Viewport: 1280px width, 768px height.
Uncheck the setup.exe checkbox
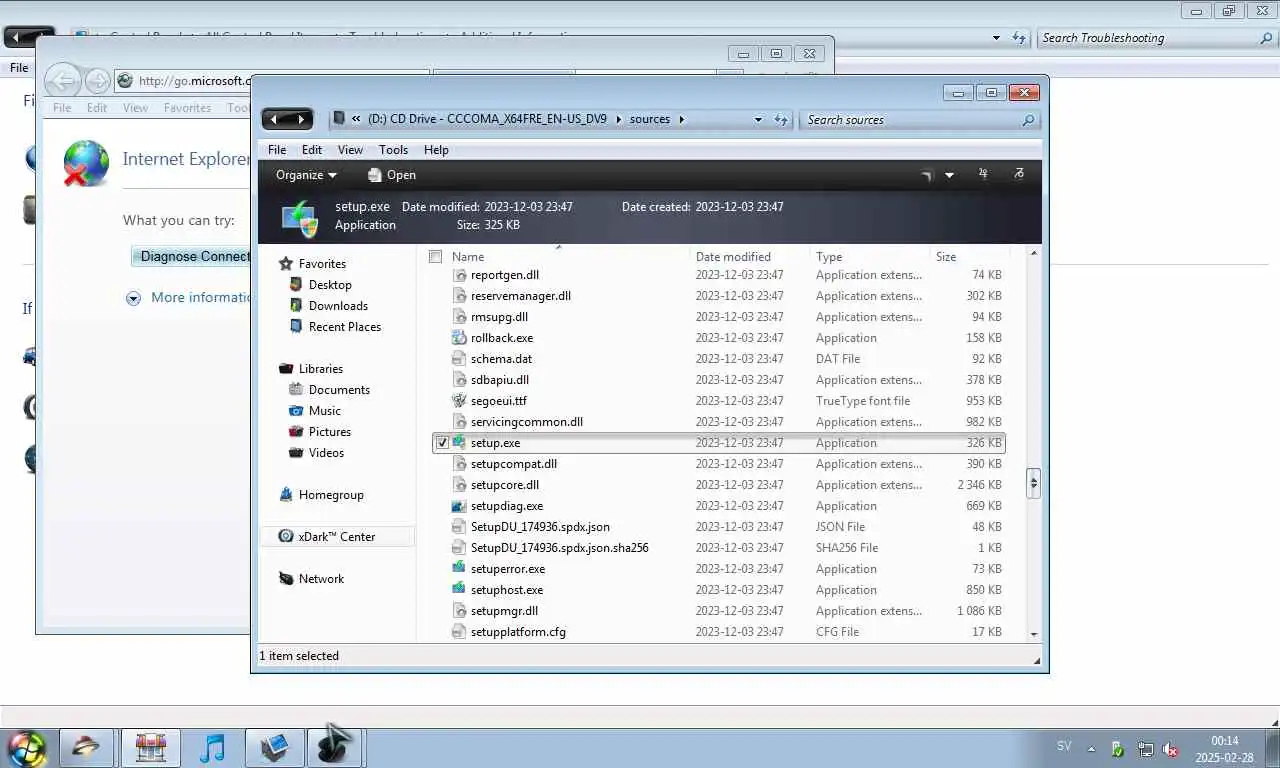(442, 443)
